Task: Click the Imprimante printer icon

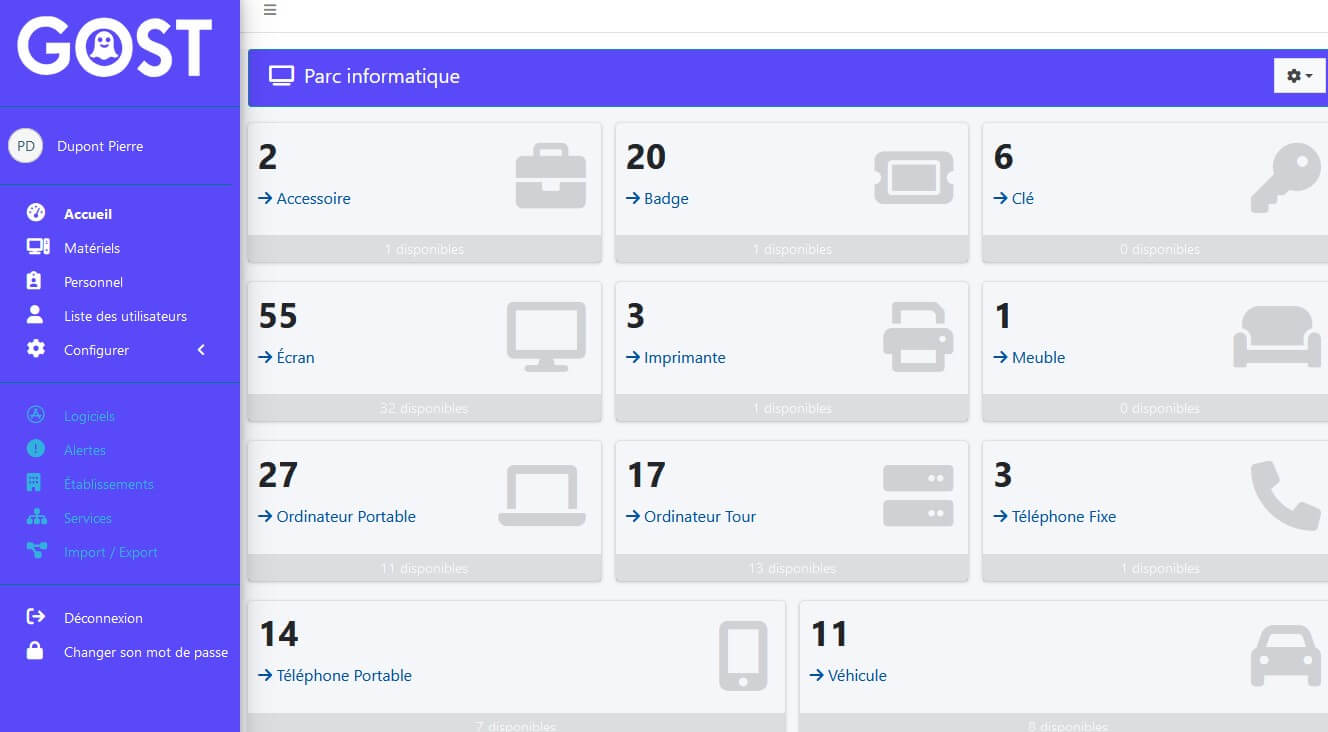Action: (x=918, y=337)
